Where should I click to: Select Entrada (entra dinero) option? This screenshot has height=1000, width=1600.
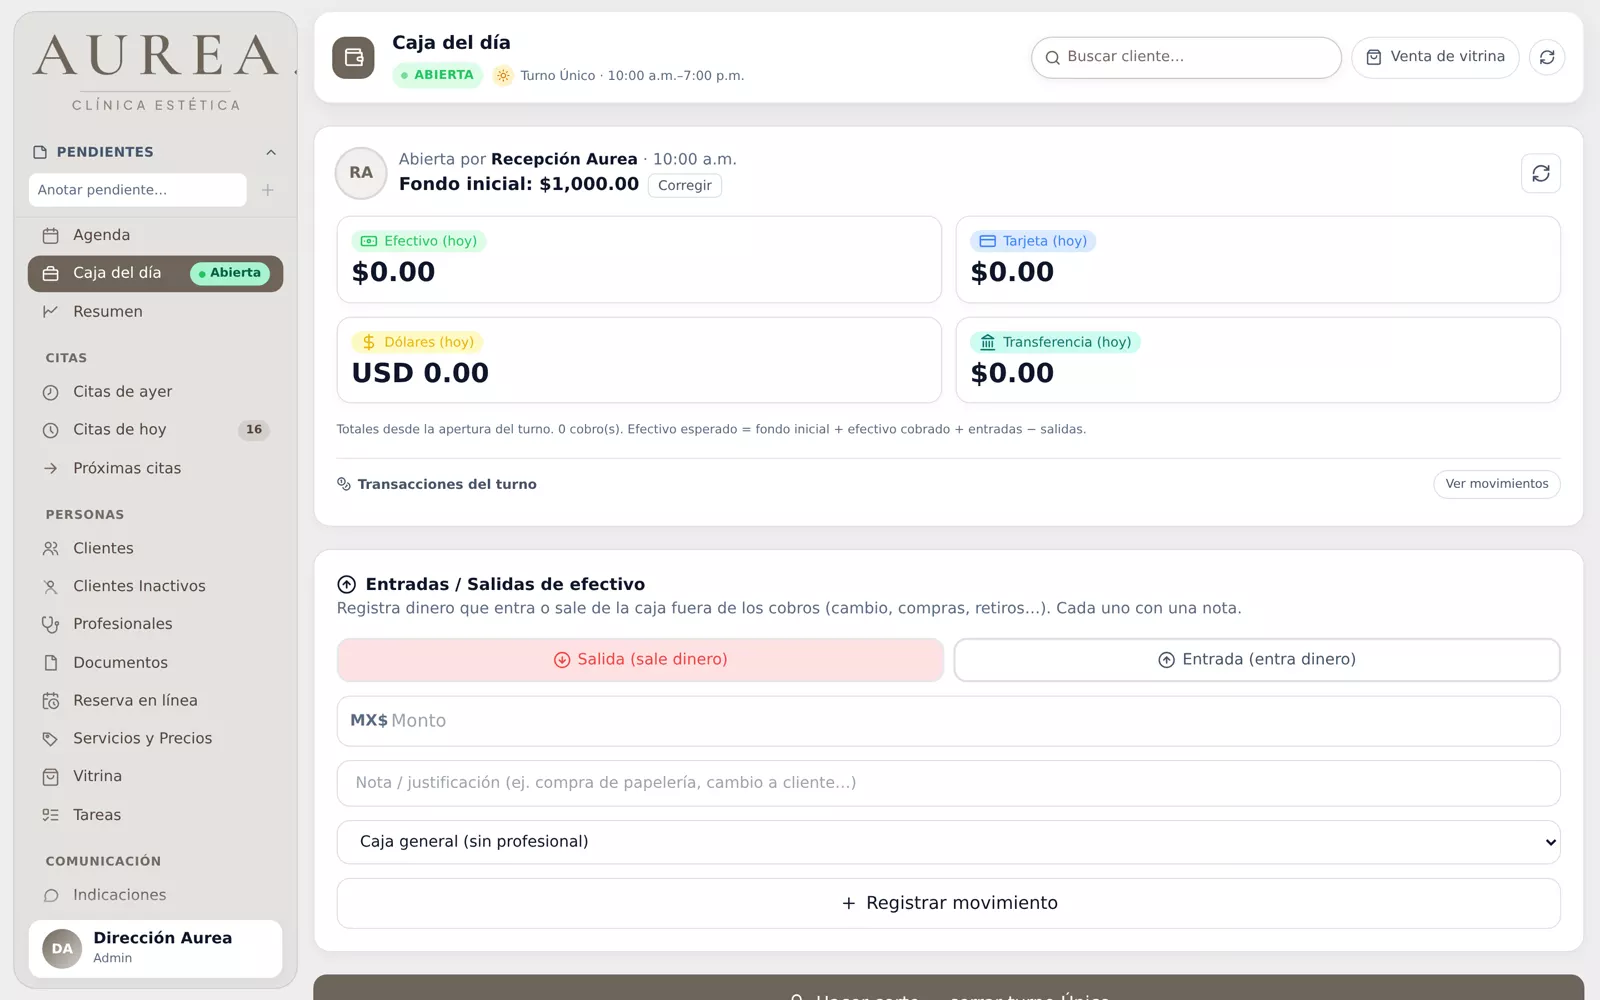point(1257,660)
